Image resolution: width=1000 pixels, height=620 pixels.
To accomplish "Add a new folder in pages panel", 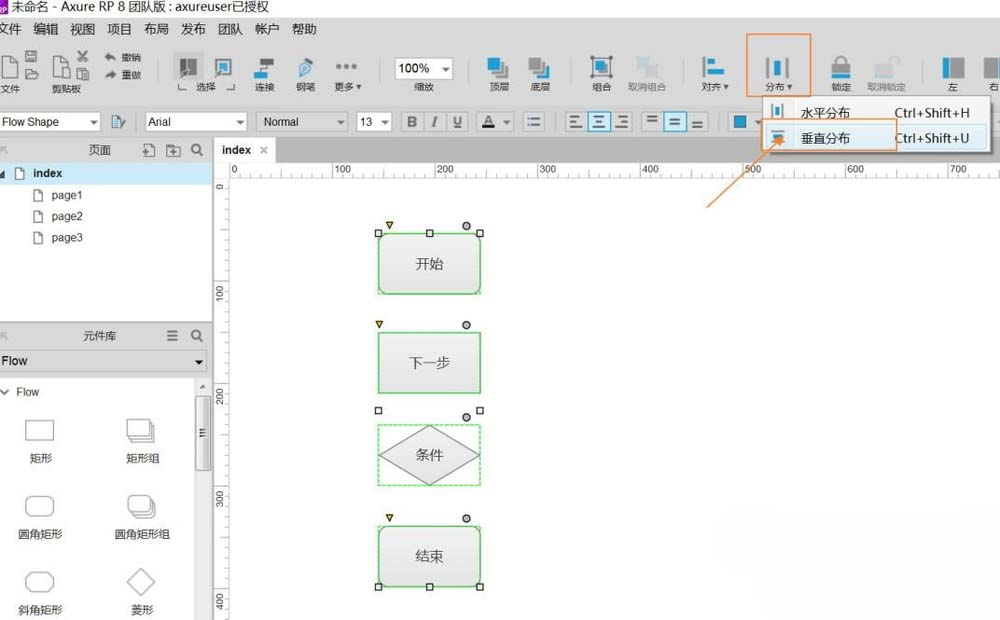I will (173, 150).
